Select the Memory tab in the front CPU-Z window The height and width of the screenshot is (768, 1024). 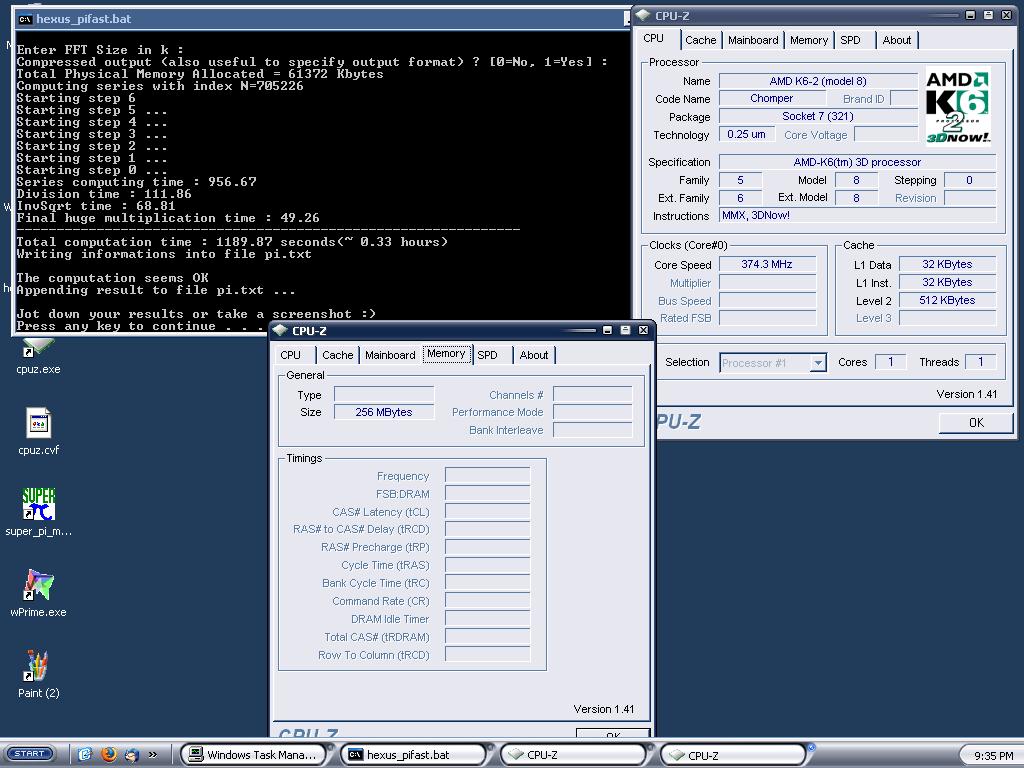coord(446,353)
